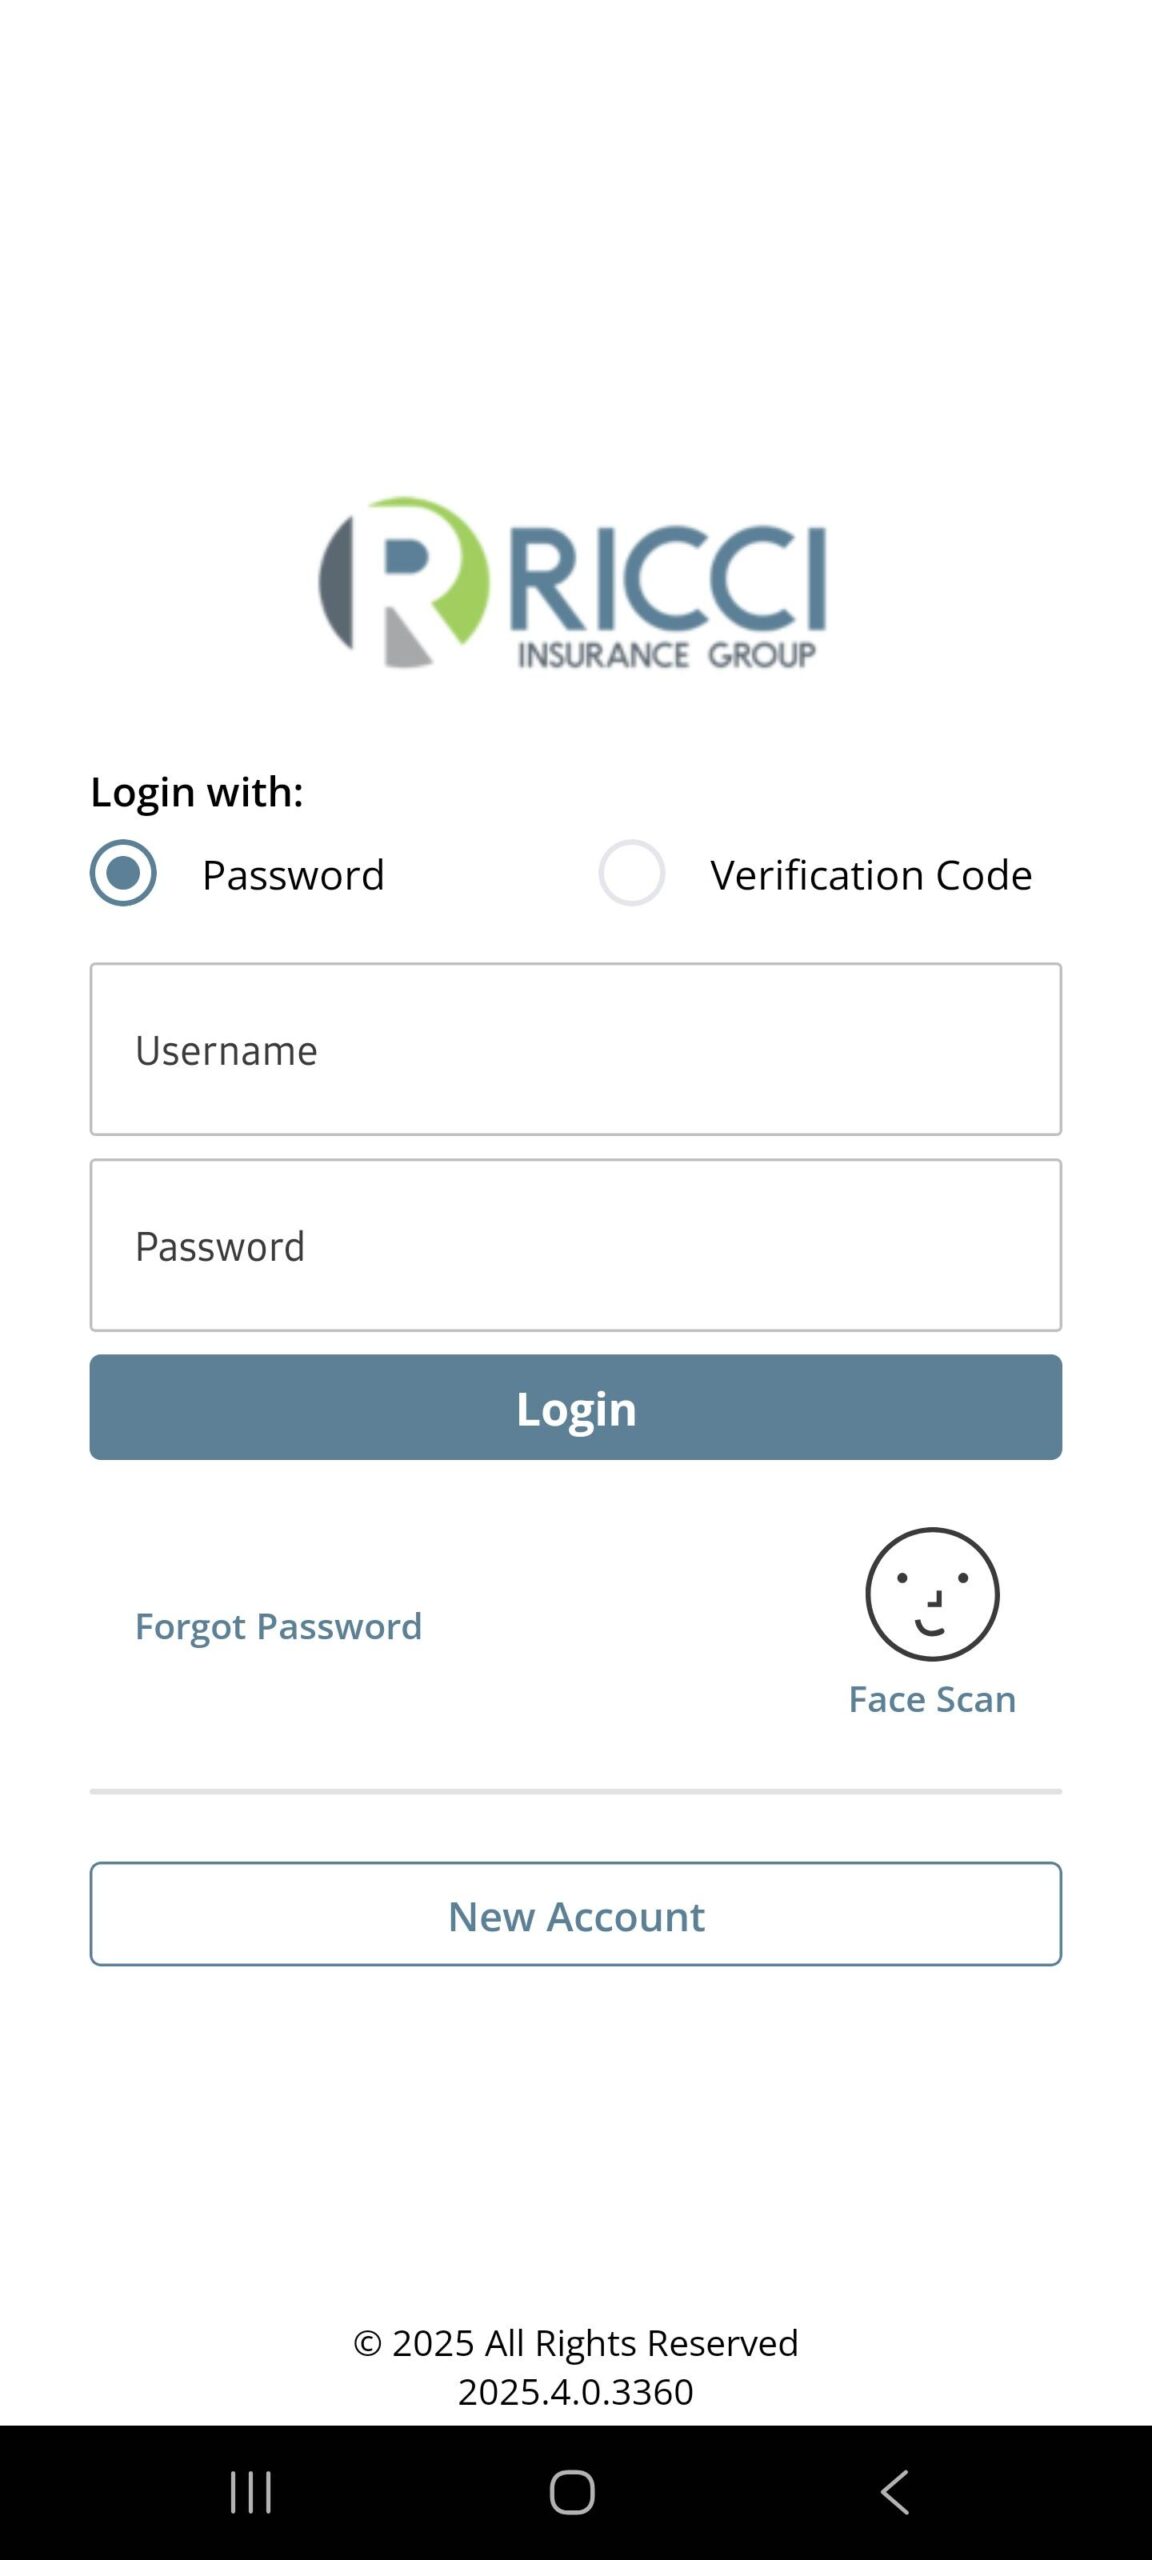Tap the Android back arrow
Image resolution: width=1152 pixels, height=2560 pixels.
(895, 2491)
